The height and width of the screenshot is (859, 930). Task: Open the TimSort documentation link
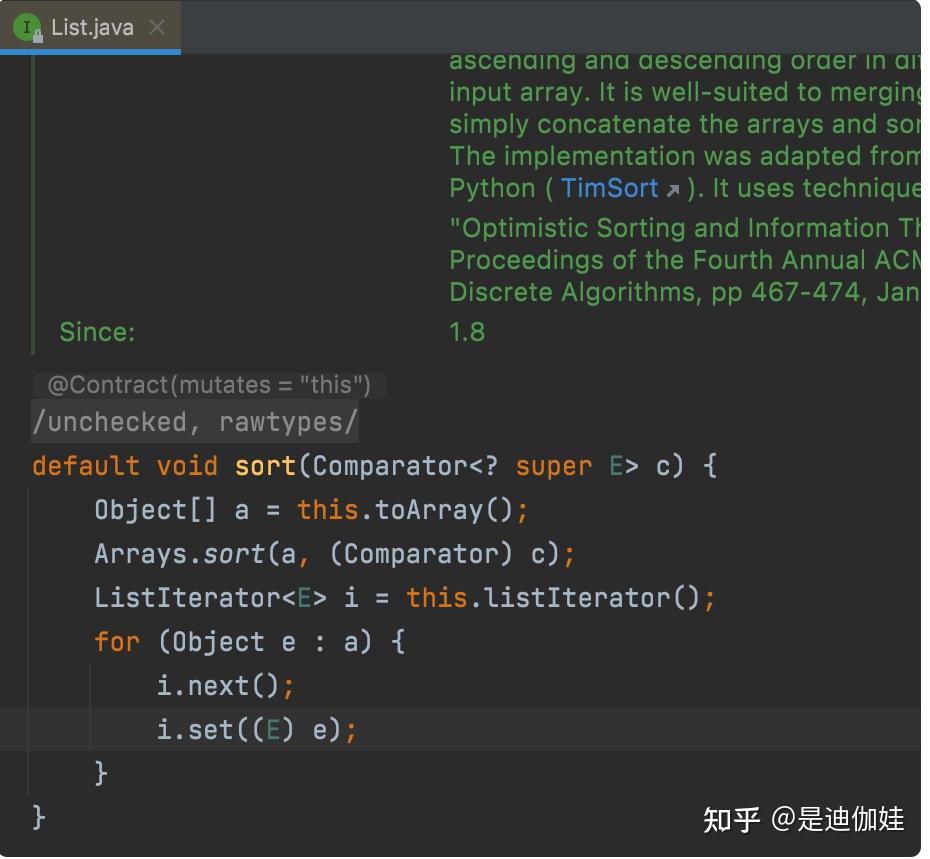pyautogui.click(x=610, y=189)
